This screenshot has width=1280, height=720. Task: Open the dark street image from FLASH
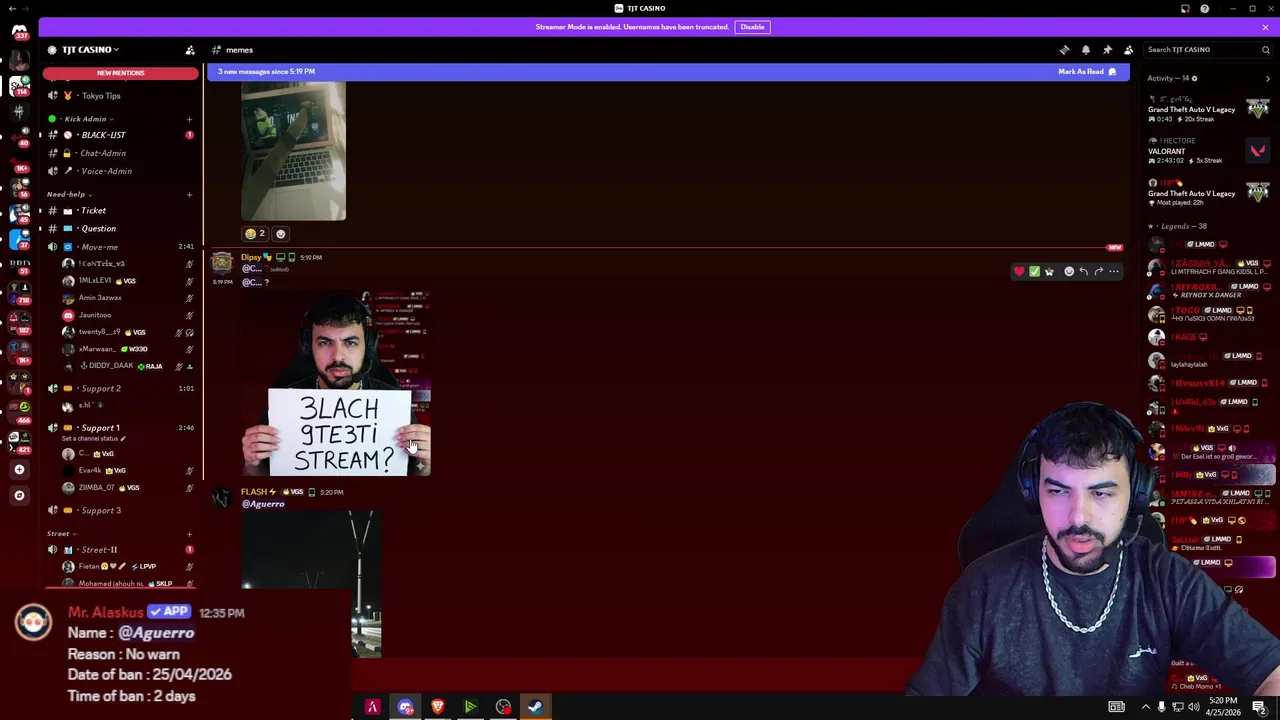point(311,584)
